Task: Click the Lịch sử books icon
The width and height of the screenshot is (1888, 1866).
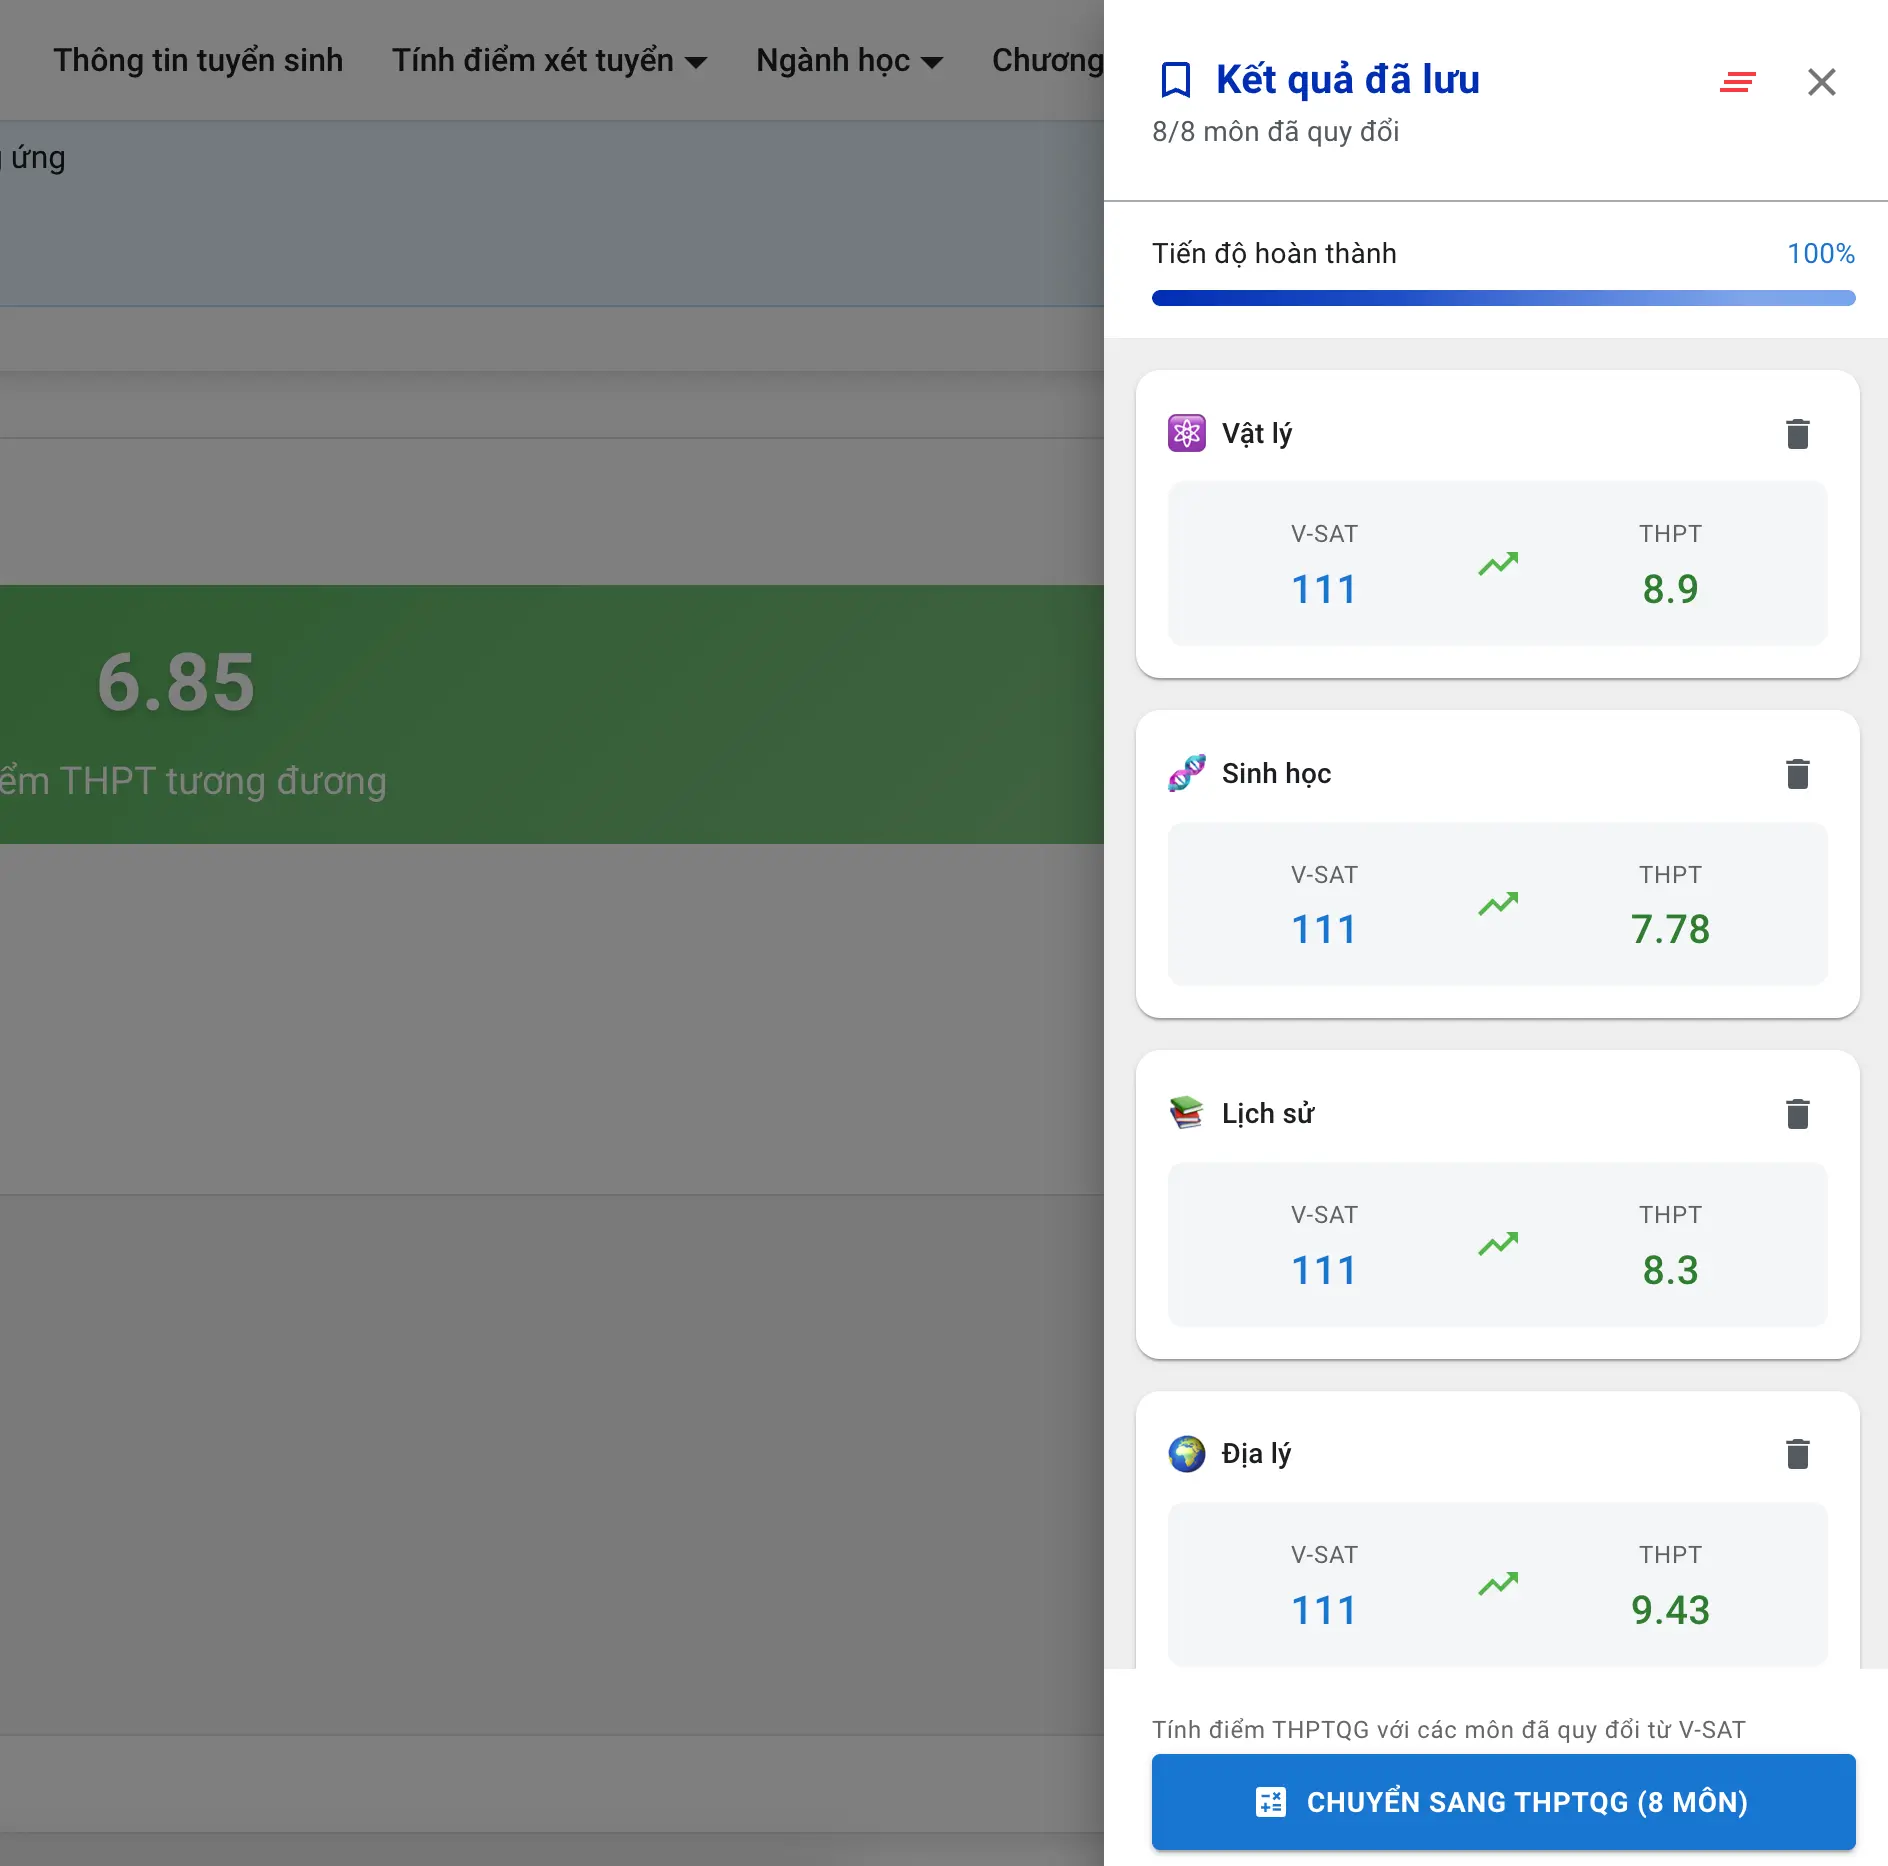Action: click(x=1187, y=1113)
